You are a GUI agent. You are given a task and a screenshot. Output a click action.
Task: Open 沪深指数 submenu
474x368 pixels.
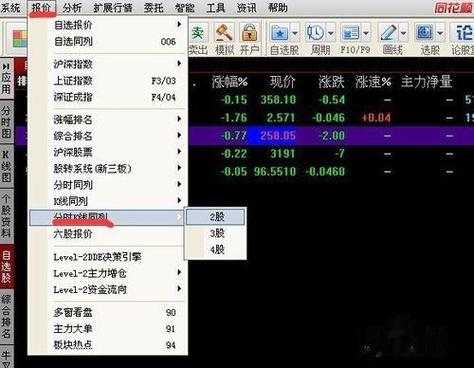pyautogui.click(x=107, y=64)
